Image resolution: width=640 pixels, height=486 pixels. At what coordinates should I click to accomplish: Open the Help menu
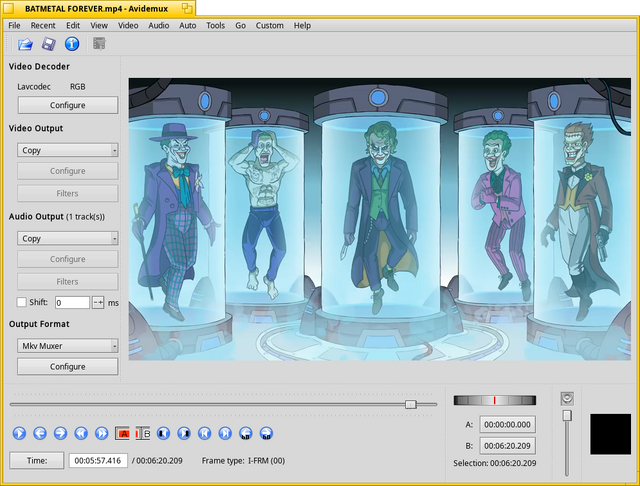[302, 25]
